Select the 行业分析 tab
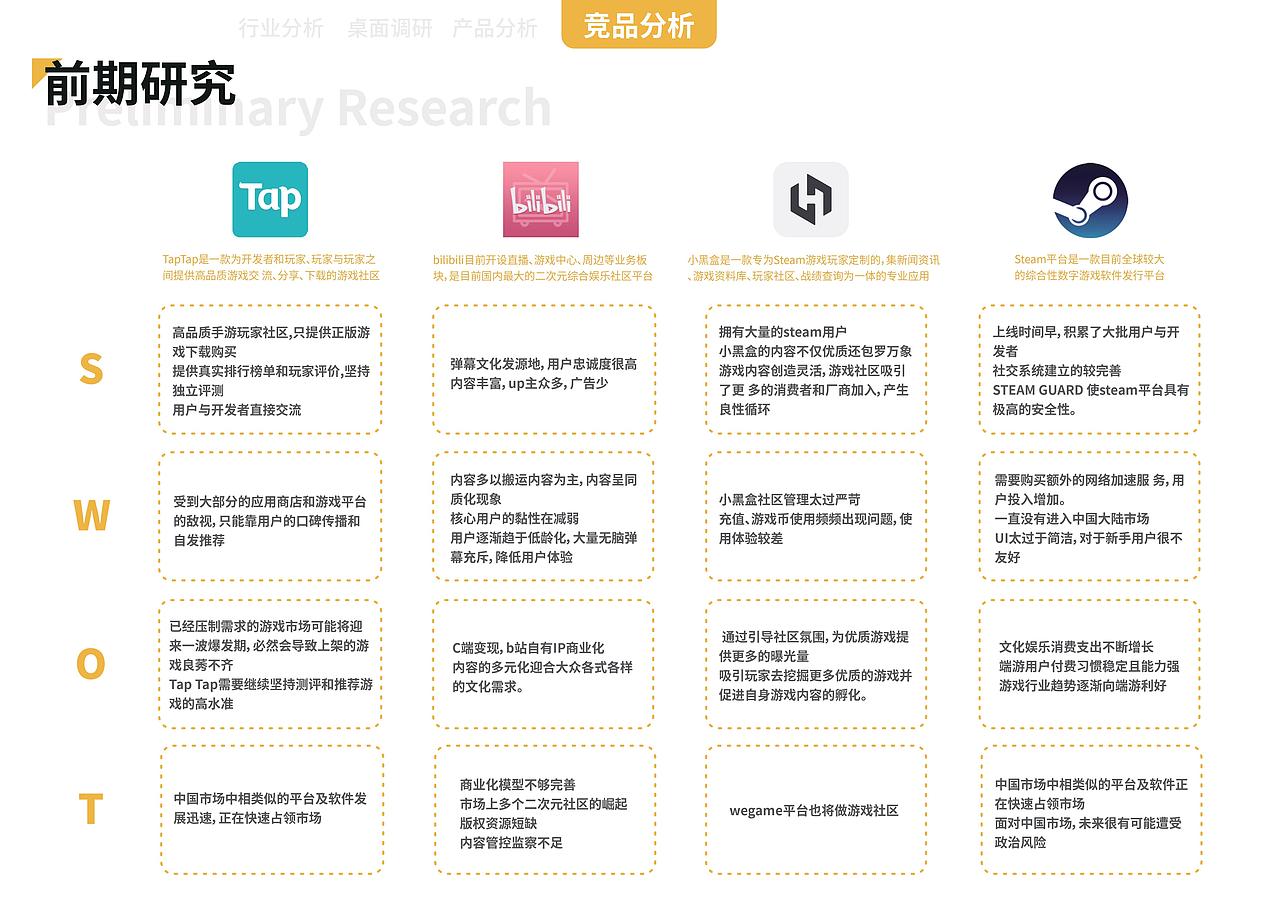This screenshot has width=1280, height=905. tap(281, 28)
